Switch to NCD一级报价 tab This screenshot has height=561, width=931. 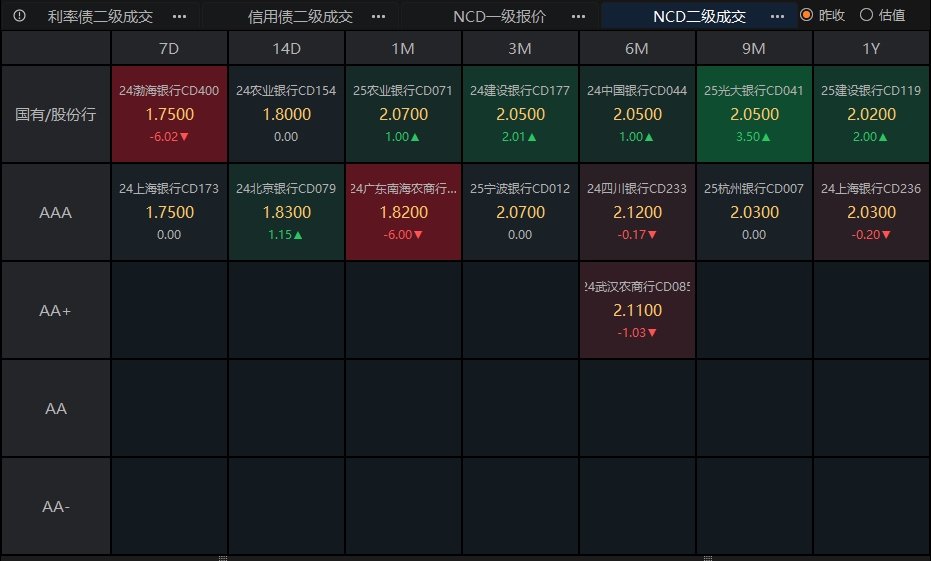tap(499, 16)
